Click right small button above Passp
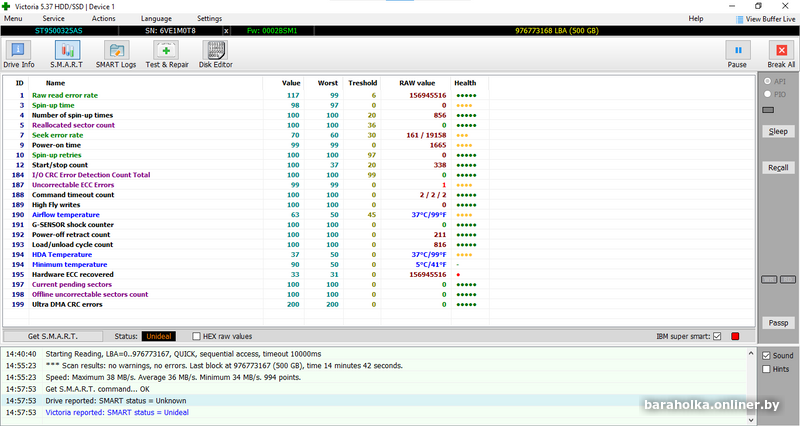 [788, 280]
